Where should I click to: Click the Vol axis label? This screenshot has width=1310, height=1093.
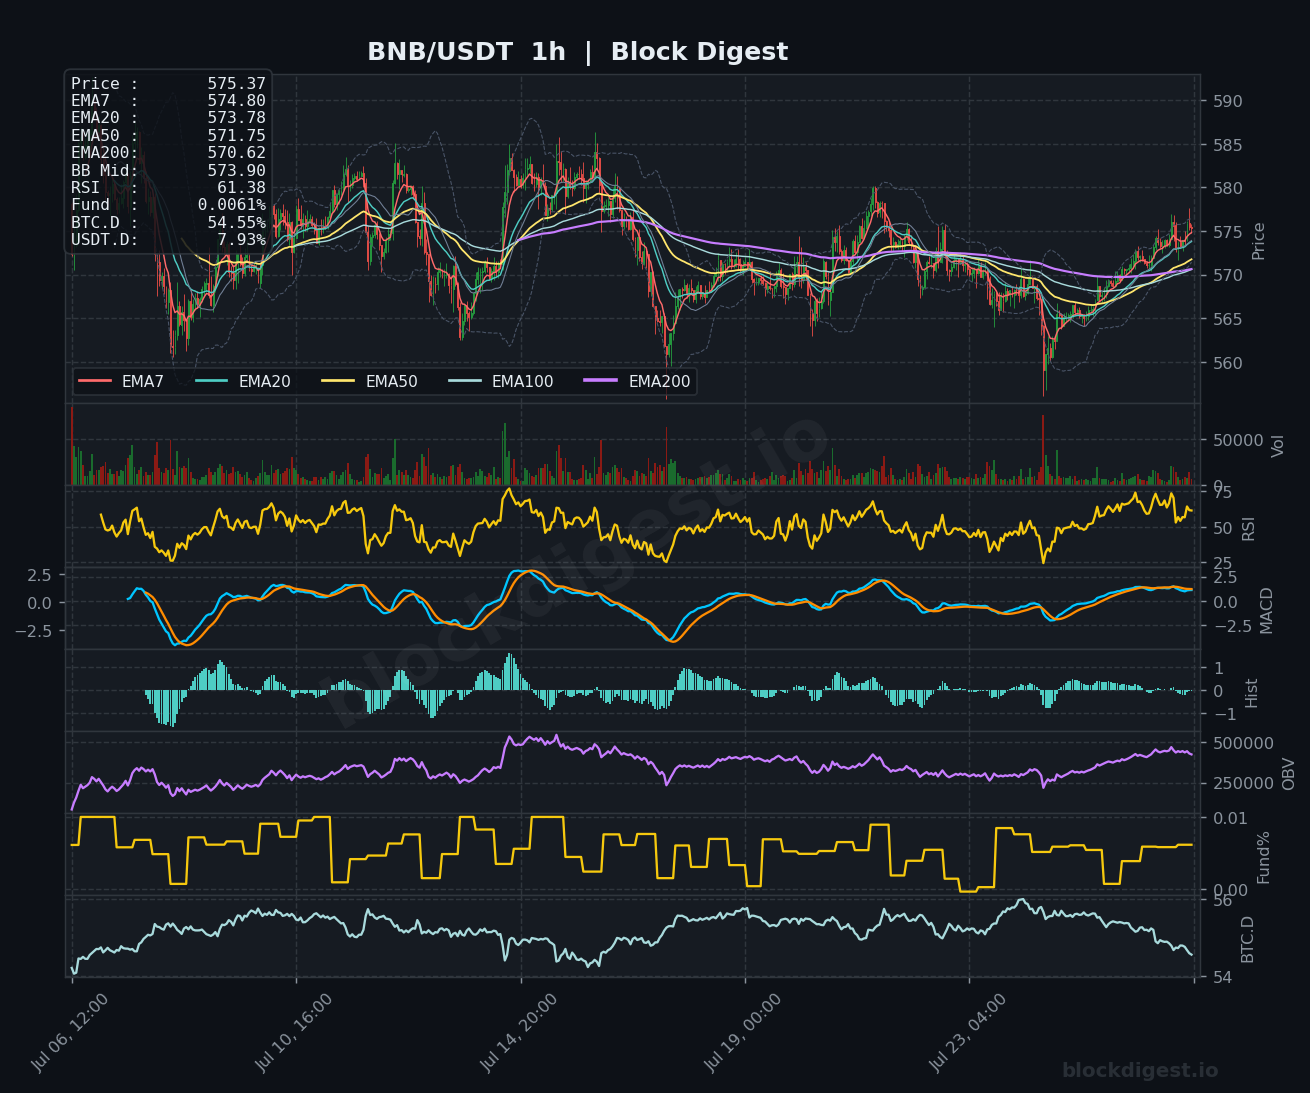[1277, 446]
